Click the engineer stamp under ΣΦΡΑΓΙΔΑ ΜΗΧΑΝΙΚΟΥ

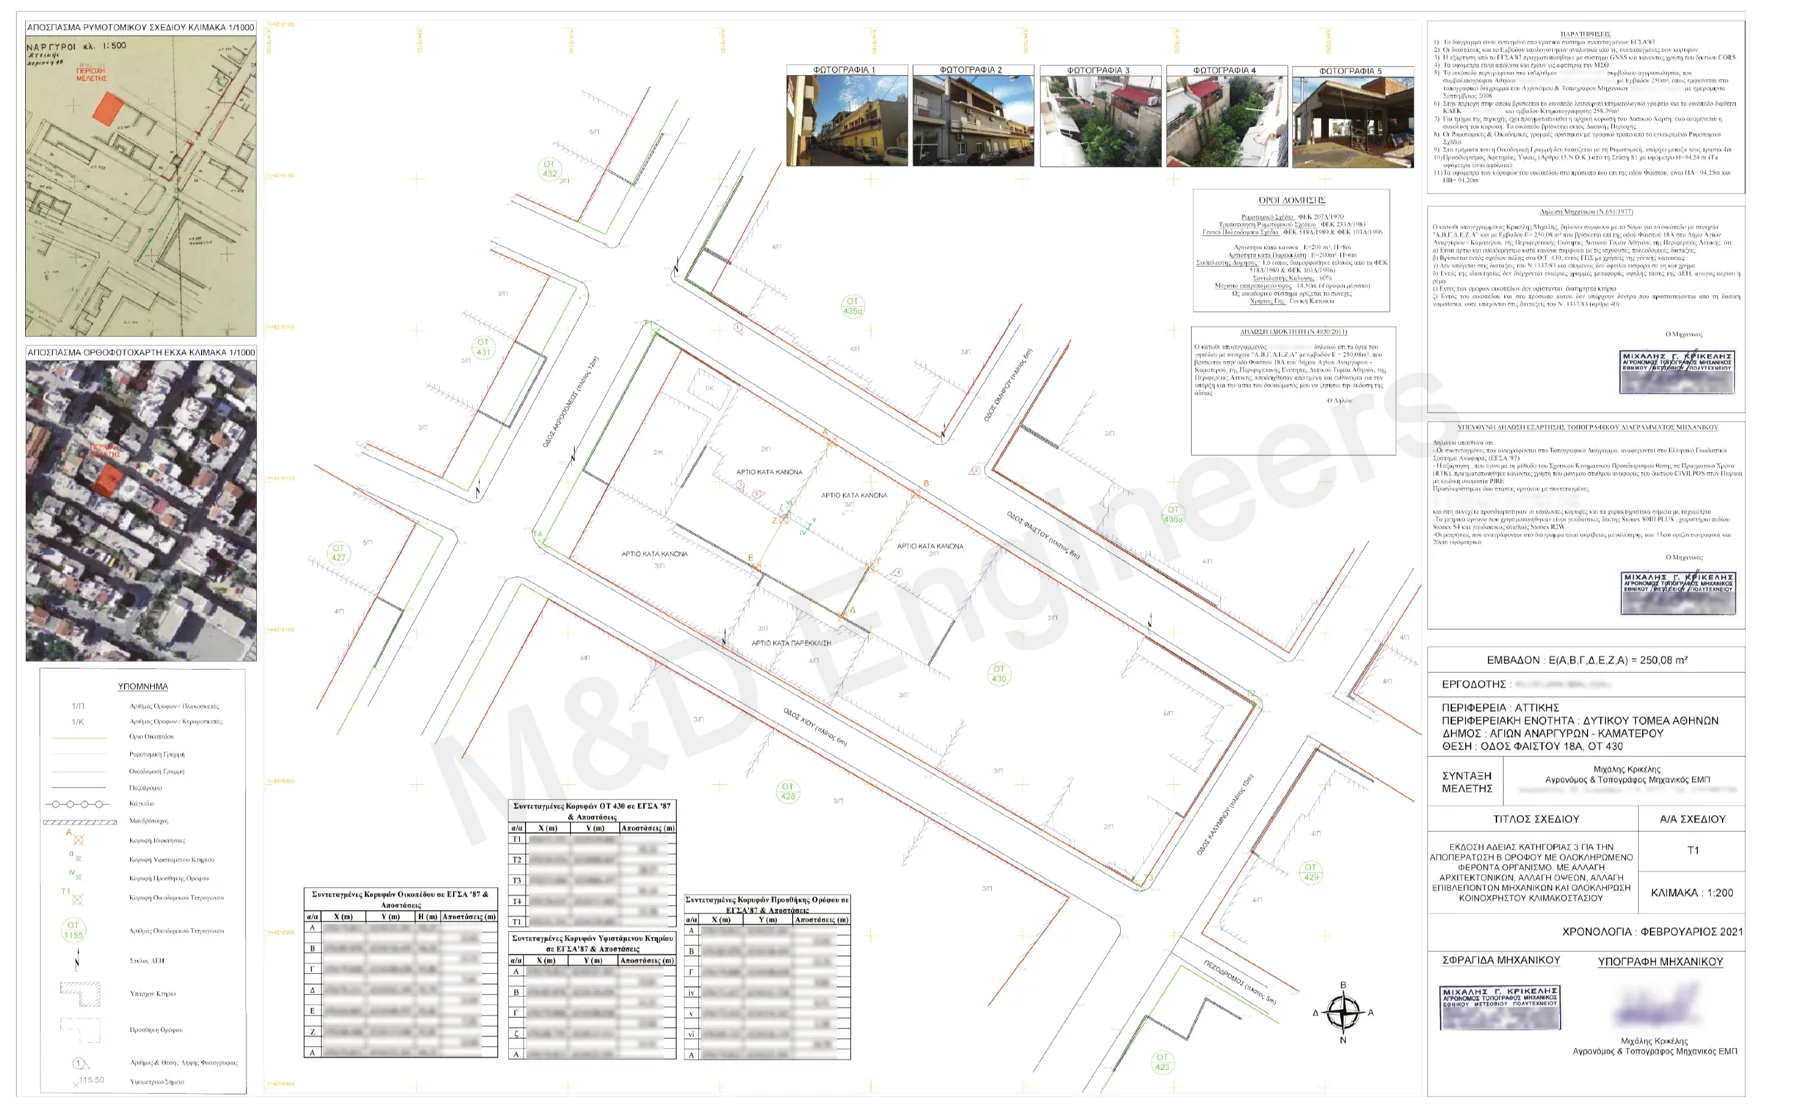1499,1007
